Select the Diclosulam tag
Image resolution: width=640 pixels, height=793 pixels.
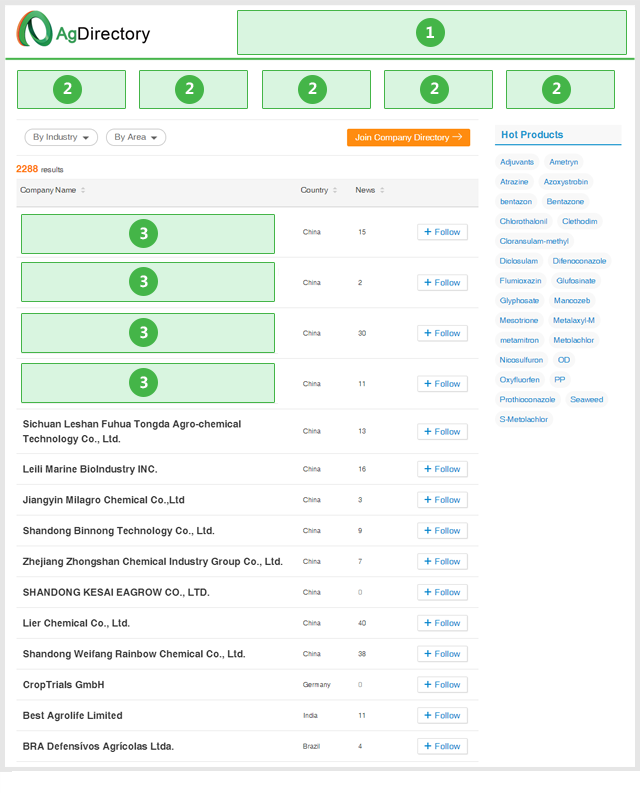[x=519, y=261]
